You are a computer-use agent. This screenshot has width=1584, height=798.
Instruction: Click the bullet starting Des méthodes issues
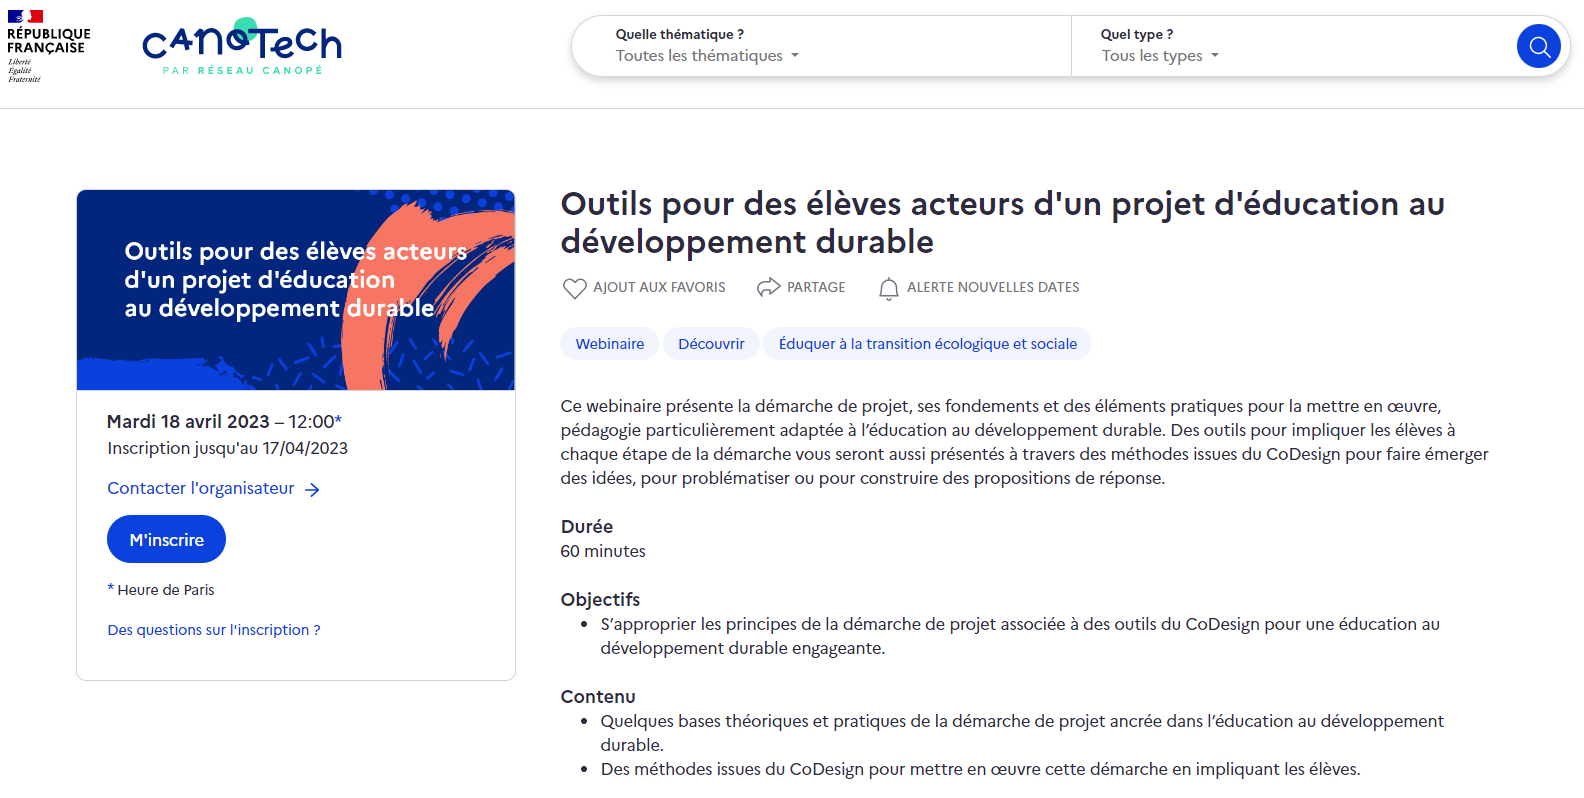(x=980, y=769)
